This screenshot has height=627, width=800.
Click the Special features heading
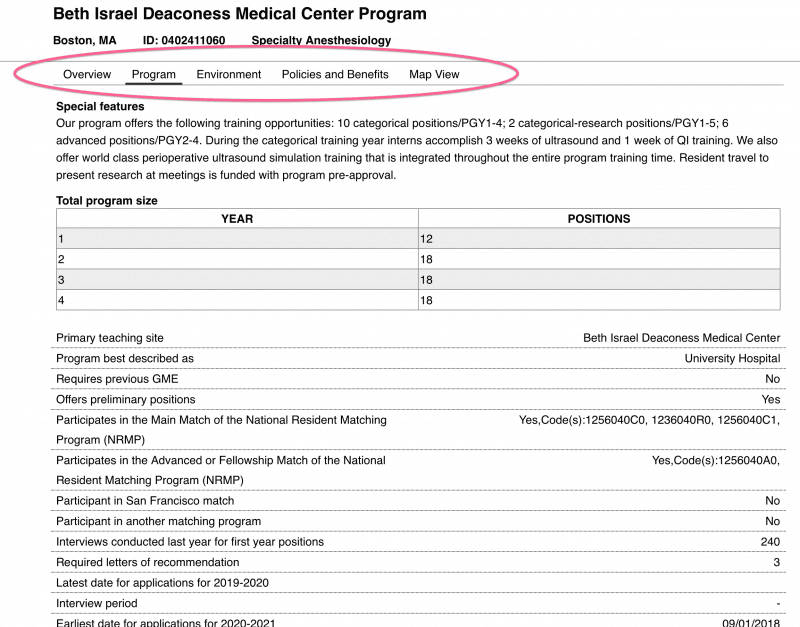coord(100,106)
